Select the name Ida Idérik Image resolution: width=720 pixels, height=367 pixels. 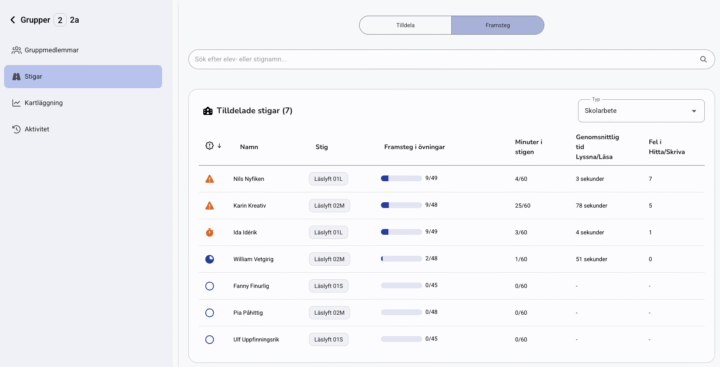(x=245, y=232)
